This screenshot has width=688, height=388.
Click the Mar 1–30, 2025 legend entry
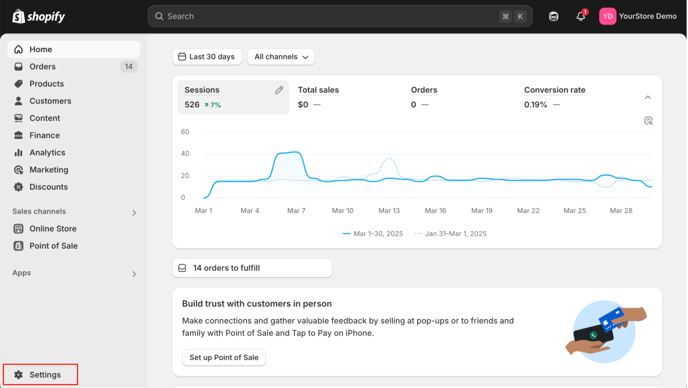point(373,234)
